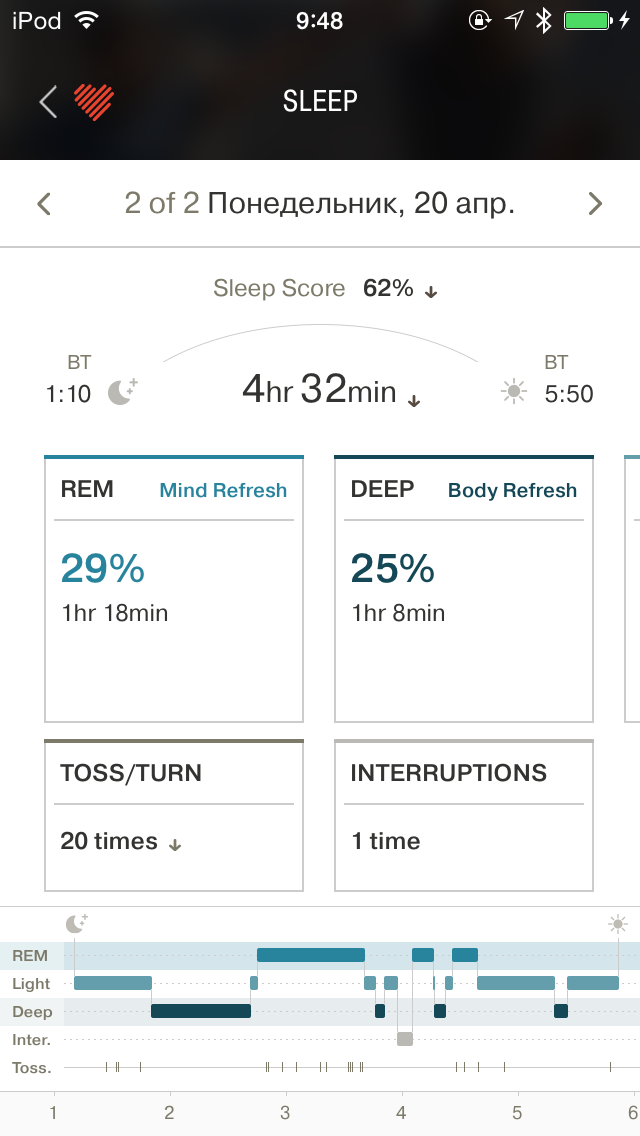Tap the red heart logo icon
Viewport: 640px width, 1136px height.
[x=93, y=101]
